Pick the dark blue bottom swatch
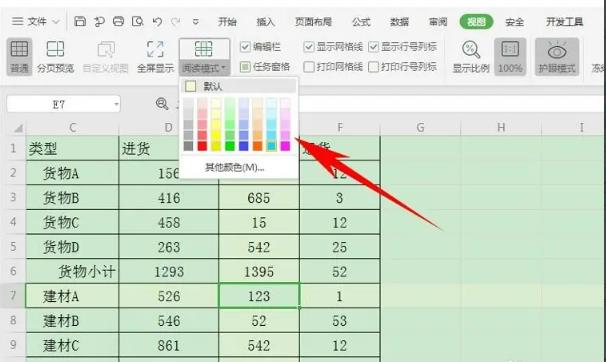 (243, 146)
